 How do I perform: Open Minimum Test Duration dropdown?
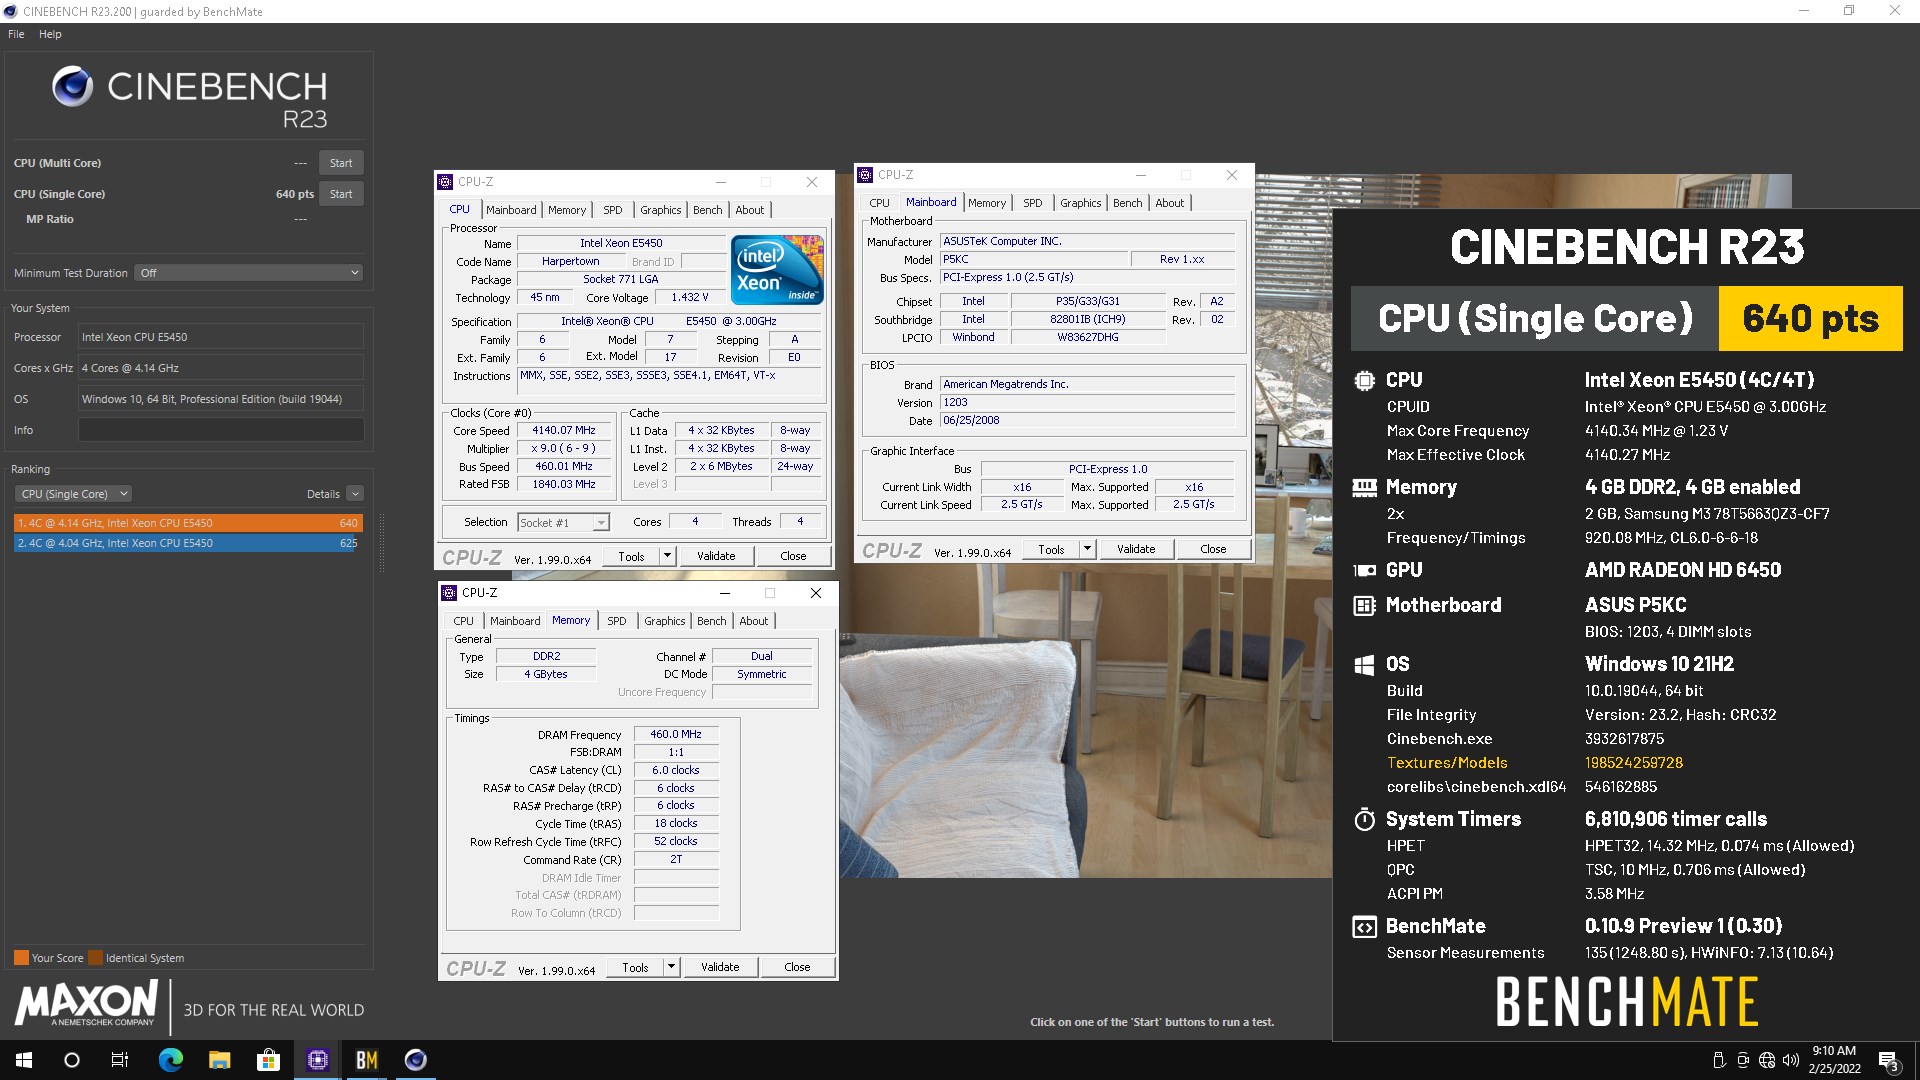pyautogui.click(x=248, y=273)
